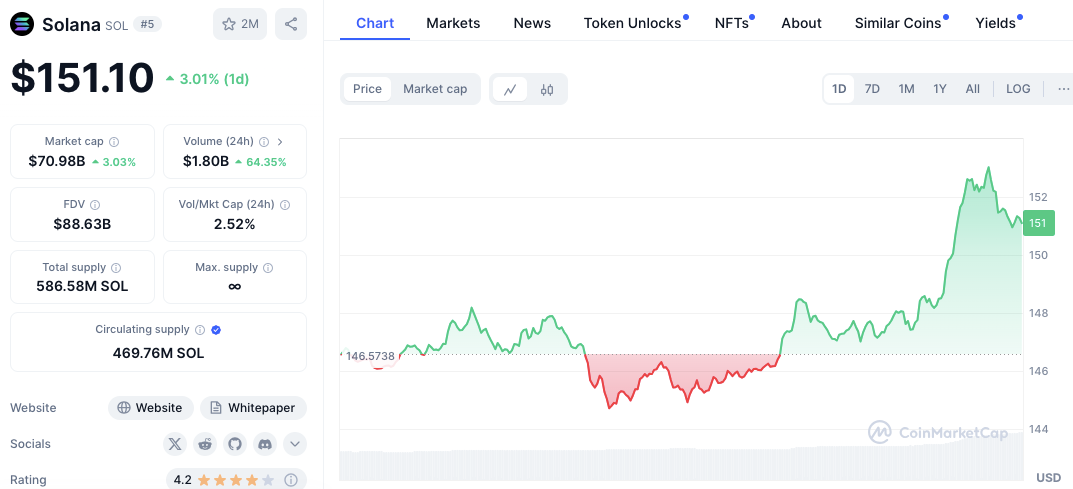Click the green 151 price label
1073x489 pixels.
(x=1038, y=223)
